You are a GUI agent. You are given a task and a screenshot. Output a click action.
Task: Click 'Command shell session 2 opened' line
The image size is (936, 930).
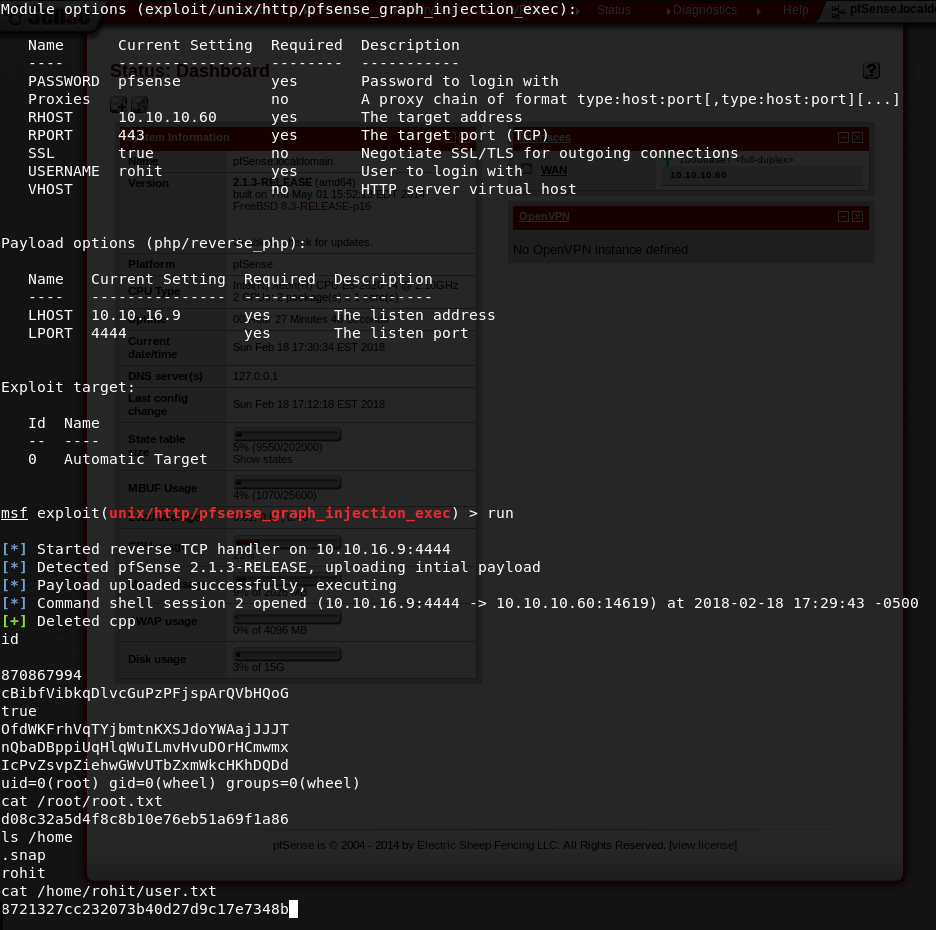[x=460, y=603]
